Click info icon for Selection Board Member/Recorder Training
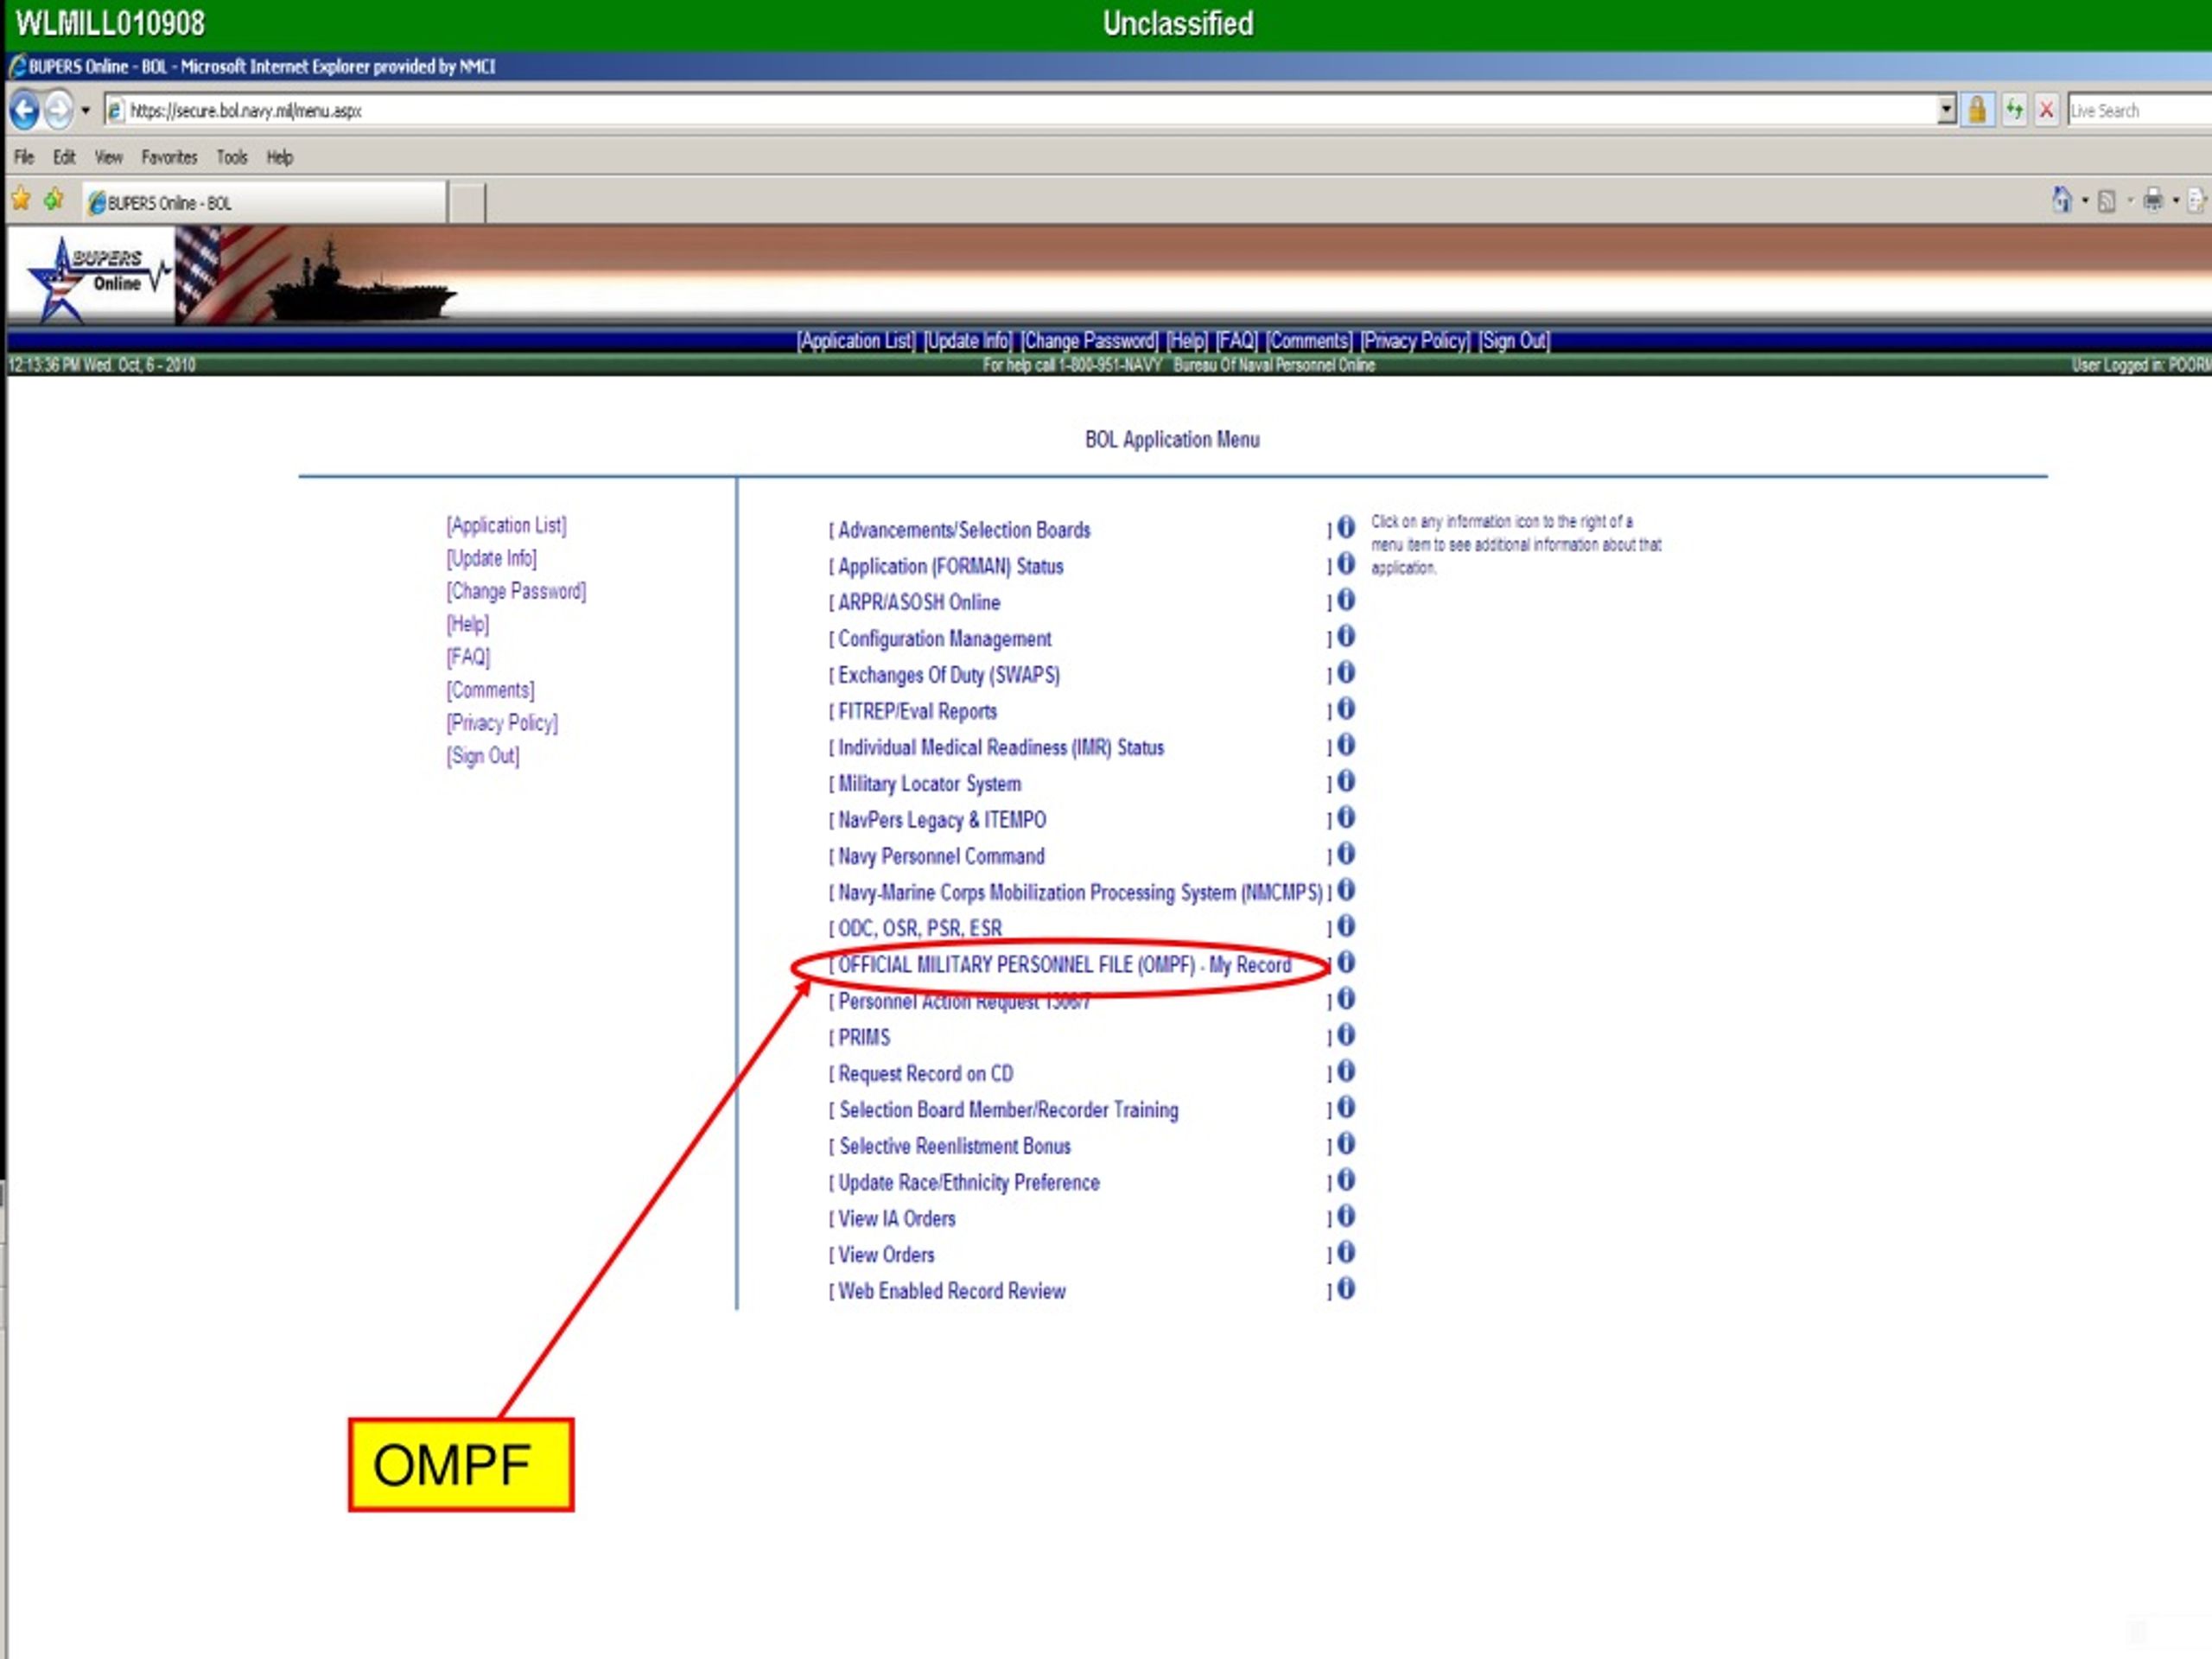 pyautogui.click(x=1346, y=1107)
